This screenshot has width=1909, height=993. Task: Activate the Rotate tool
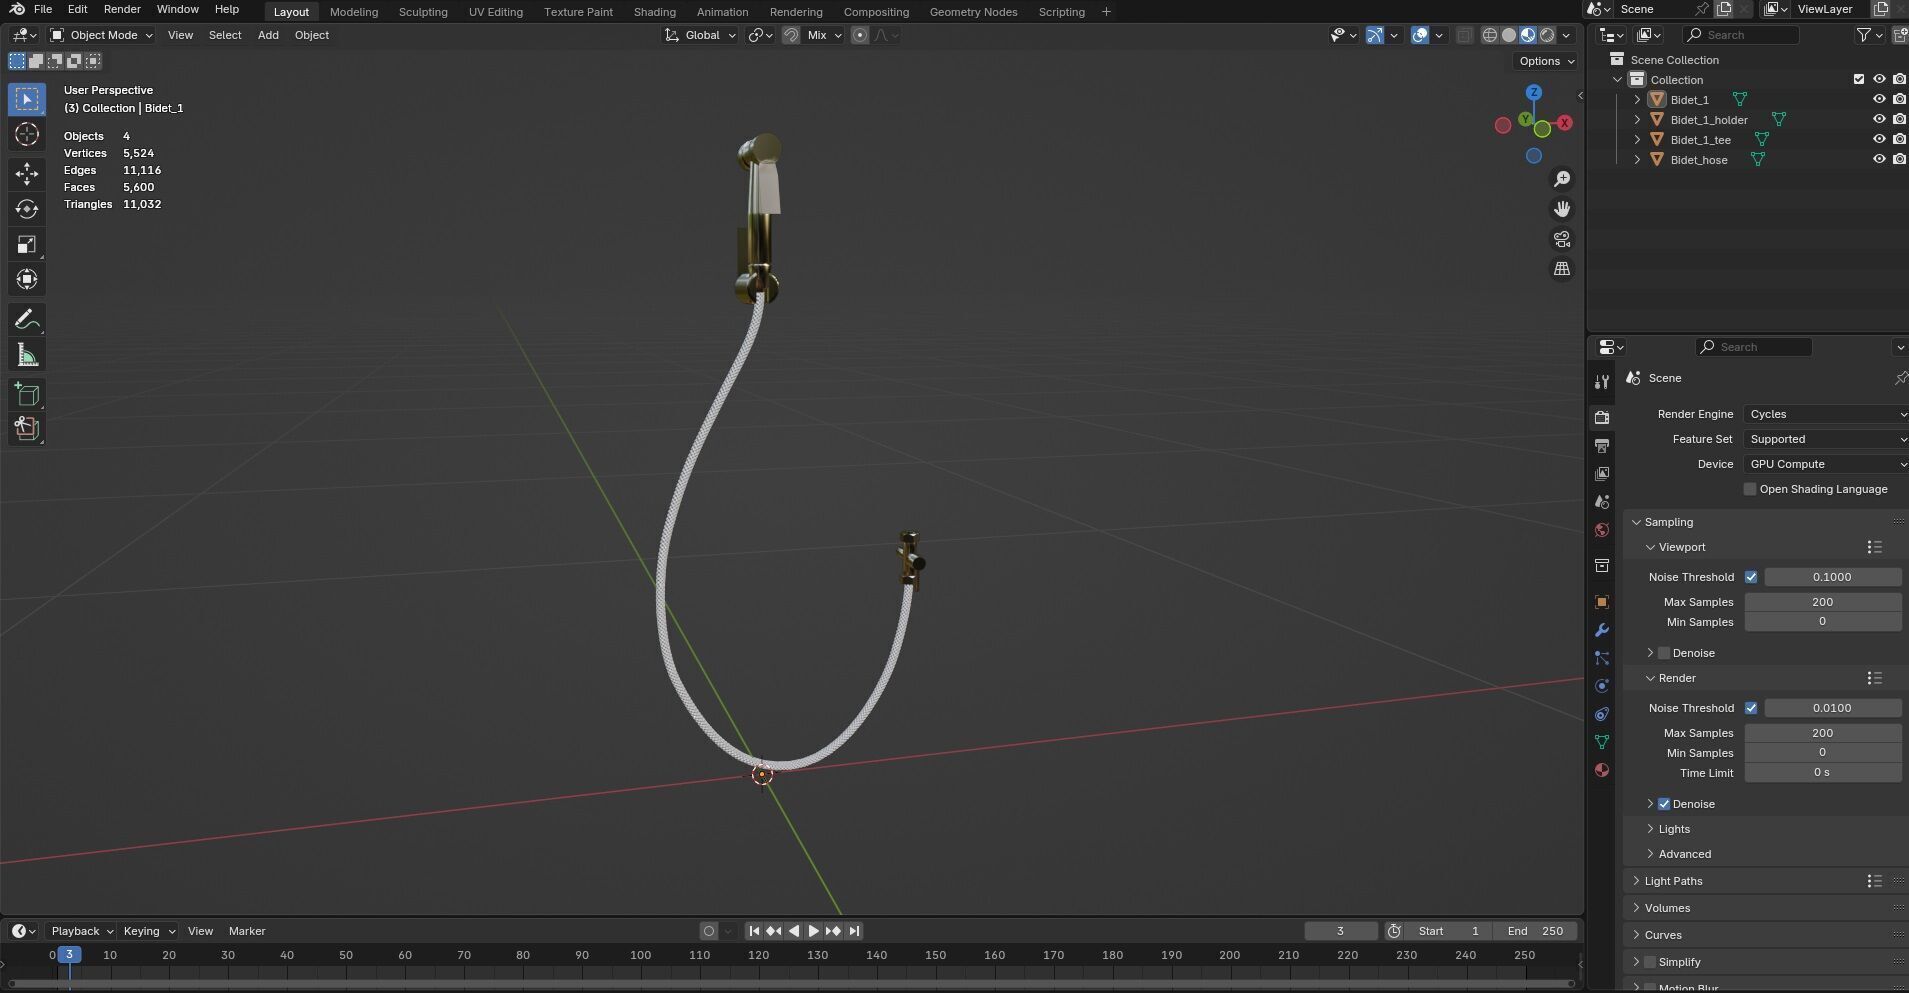click(x=27, y=209)
